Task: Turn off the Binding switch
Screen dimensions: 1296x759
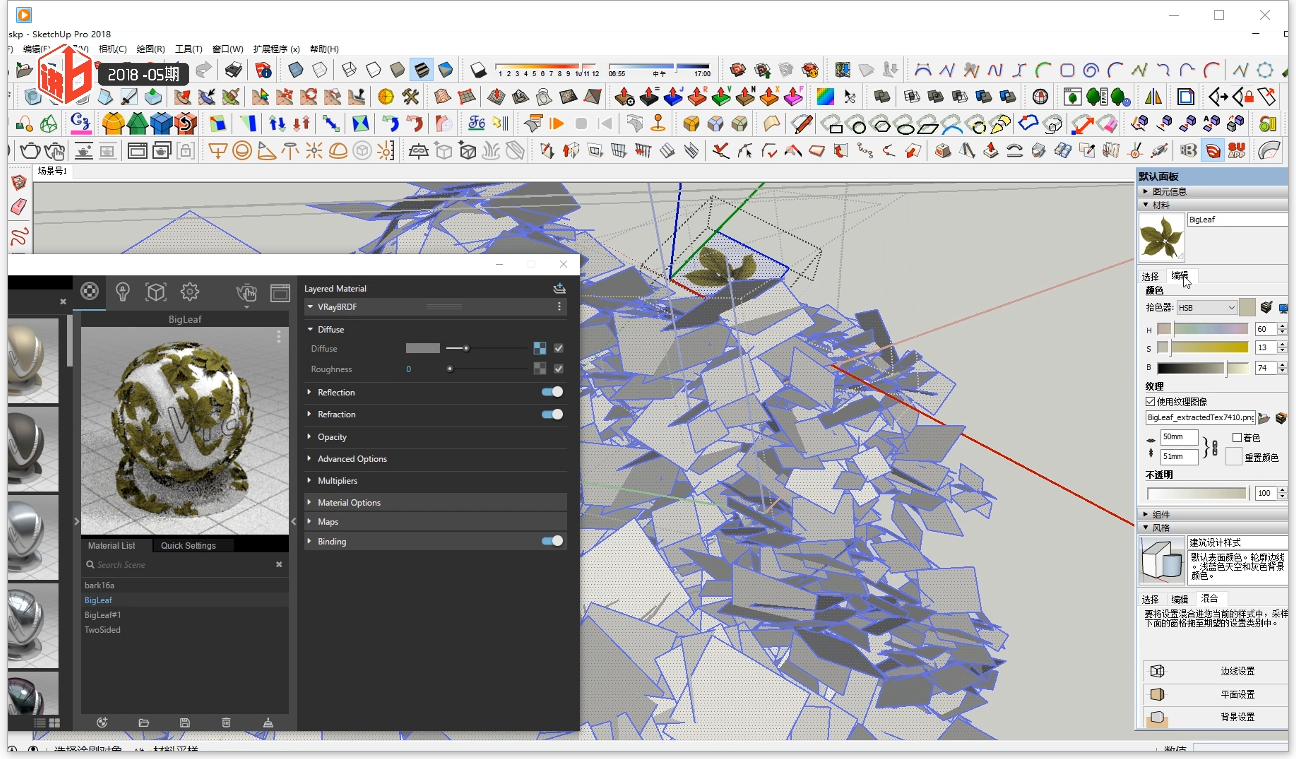Action: coord(552,541)
